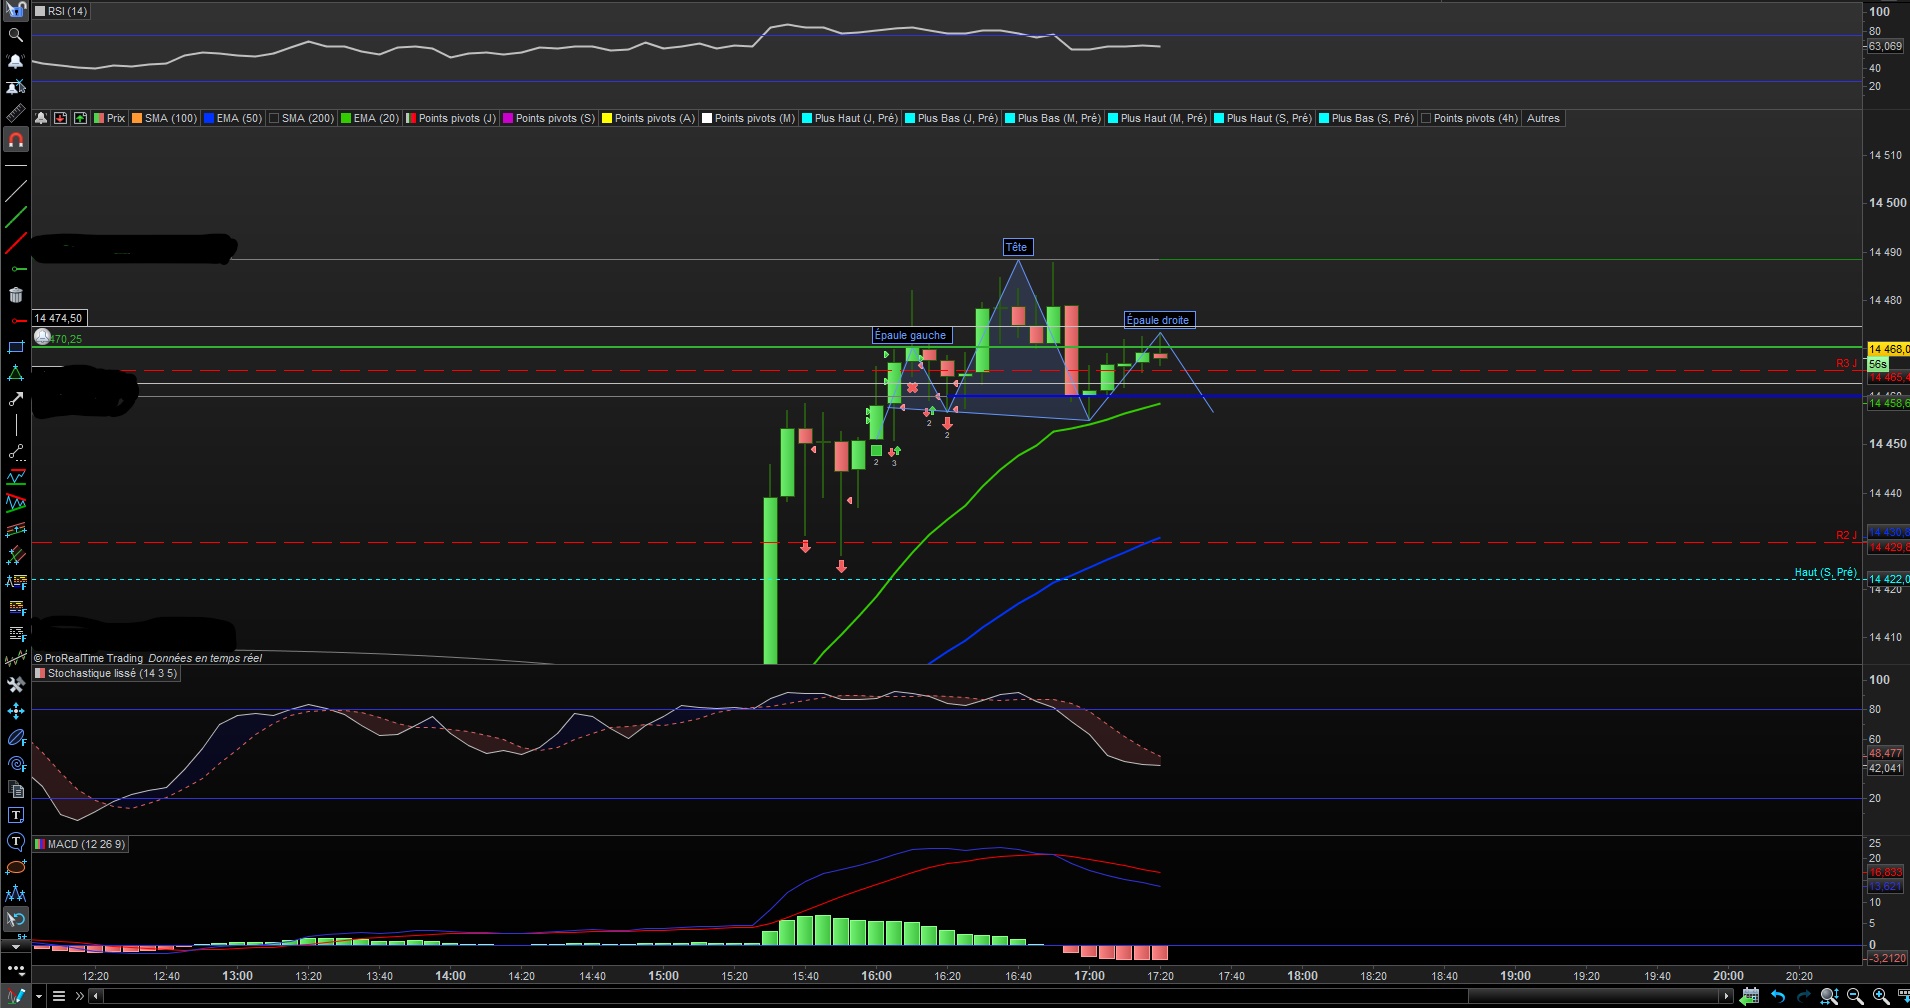Viewport: 1910px width, 1008px height.
Task: Select the Épaule gauche pattern label
Action: point(910,335)
